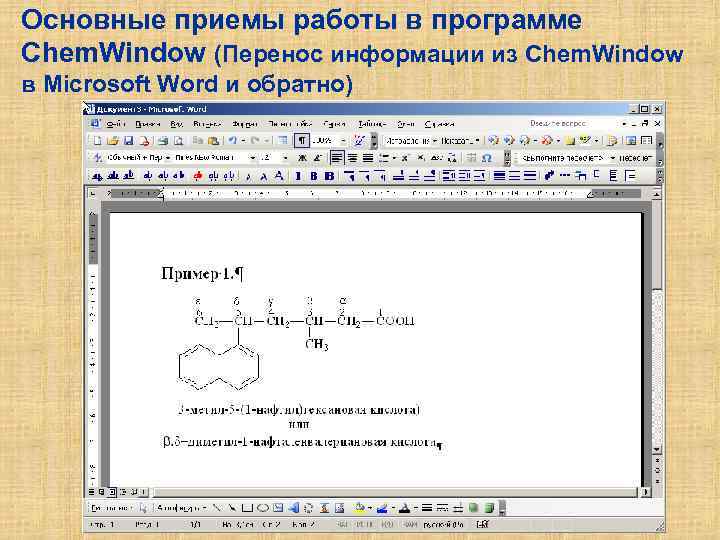720x540 pixels.
Task: Open the Файл menu
Action: [115, 124]
